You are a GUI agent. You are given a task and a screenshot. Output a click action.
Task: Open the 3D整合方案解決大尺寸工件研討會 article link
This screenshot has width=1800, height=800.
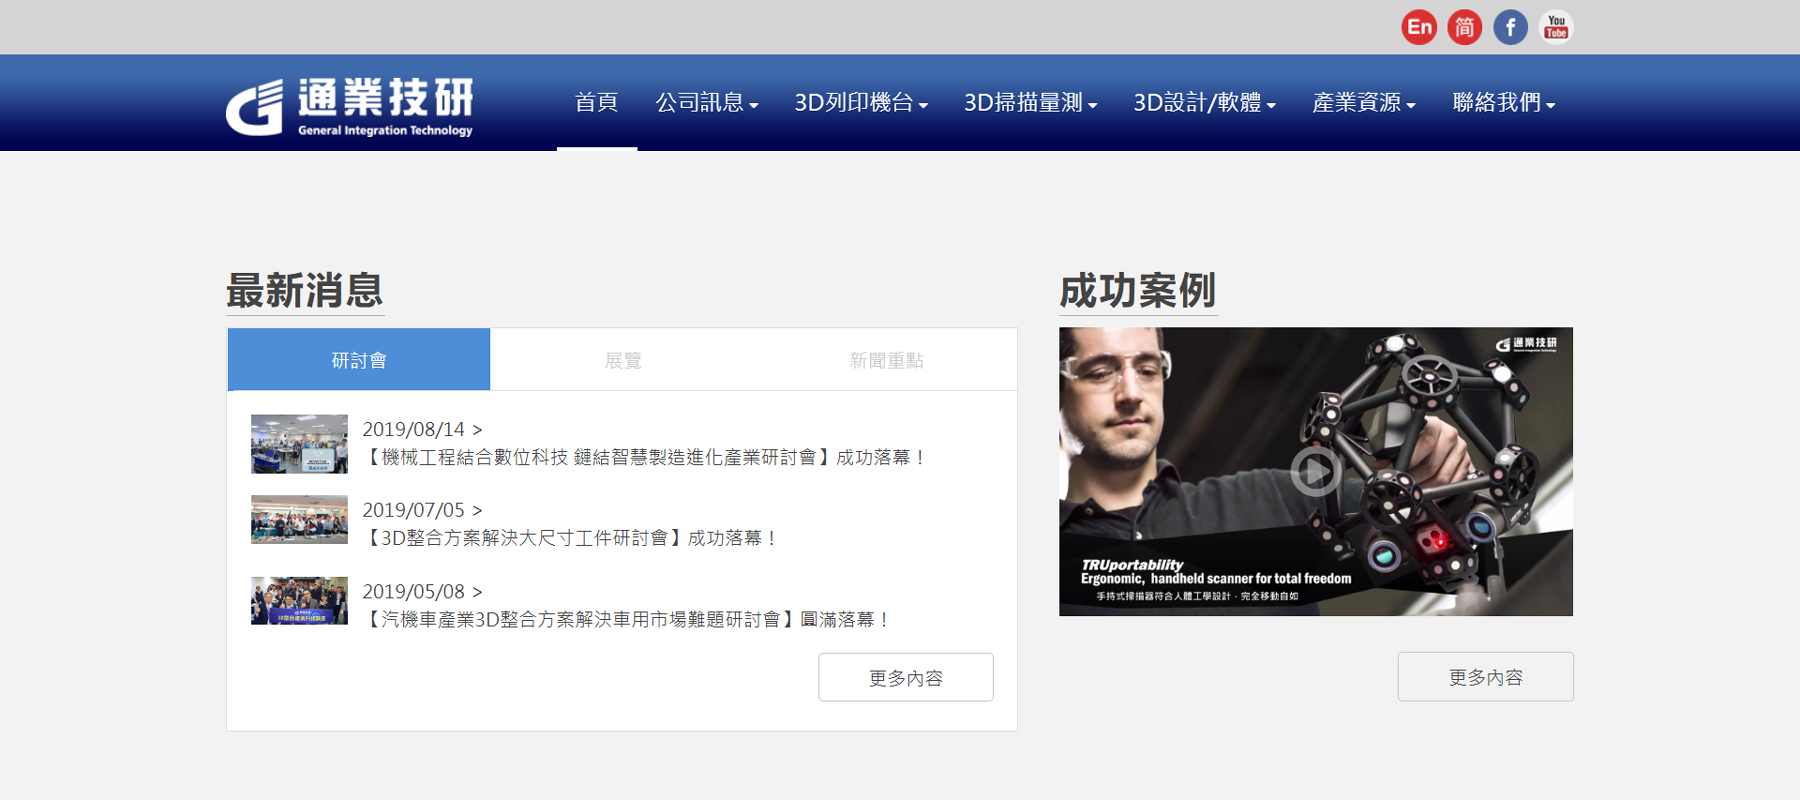point(571,538)
